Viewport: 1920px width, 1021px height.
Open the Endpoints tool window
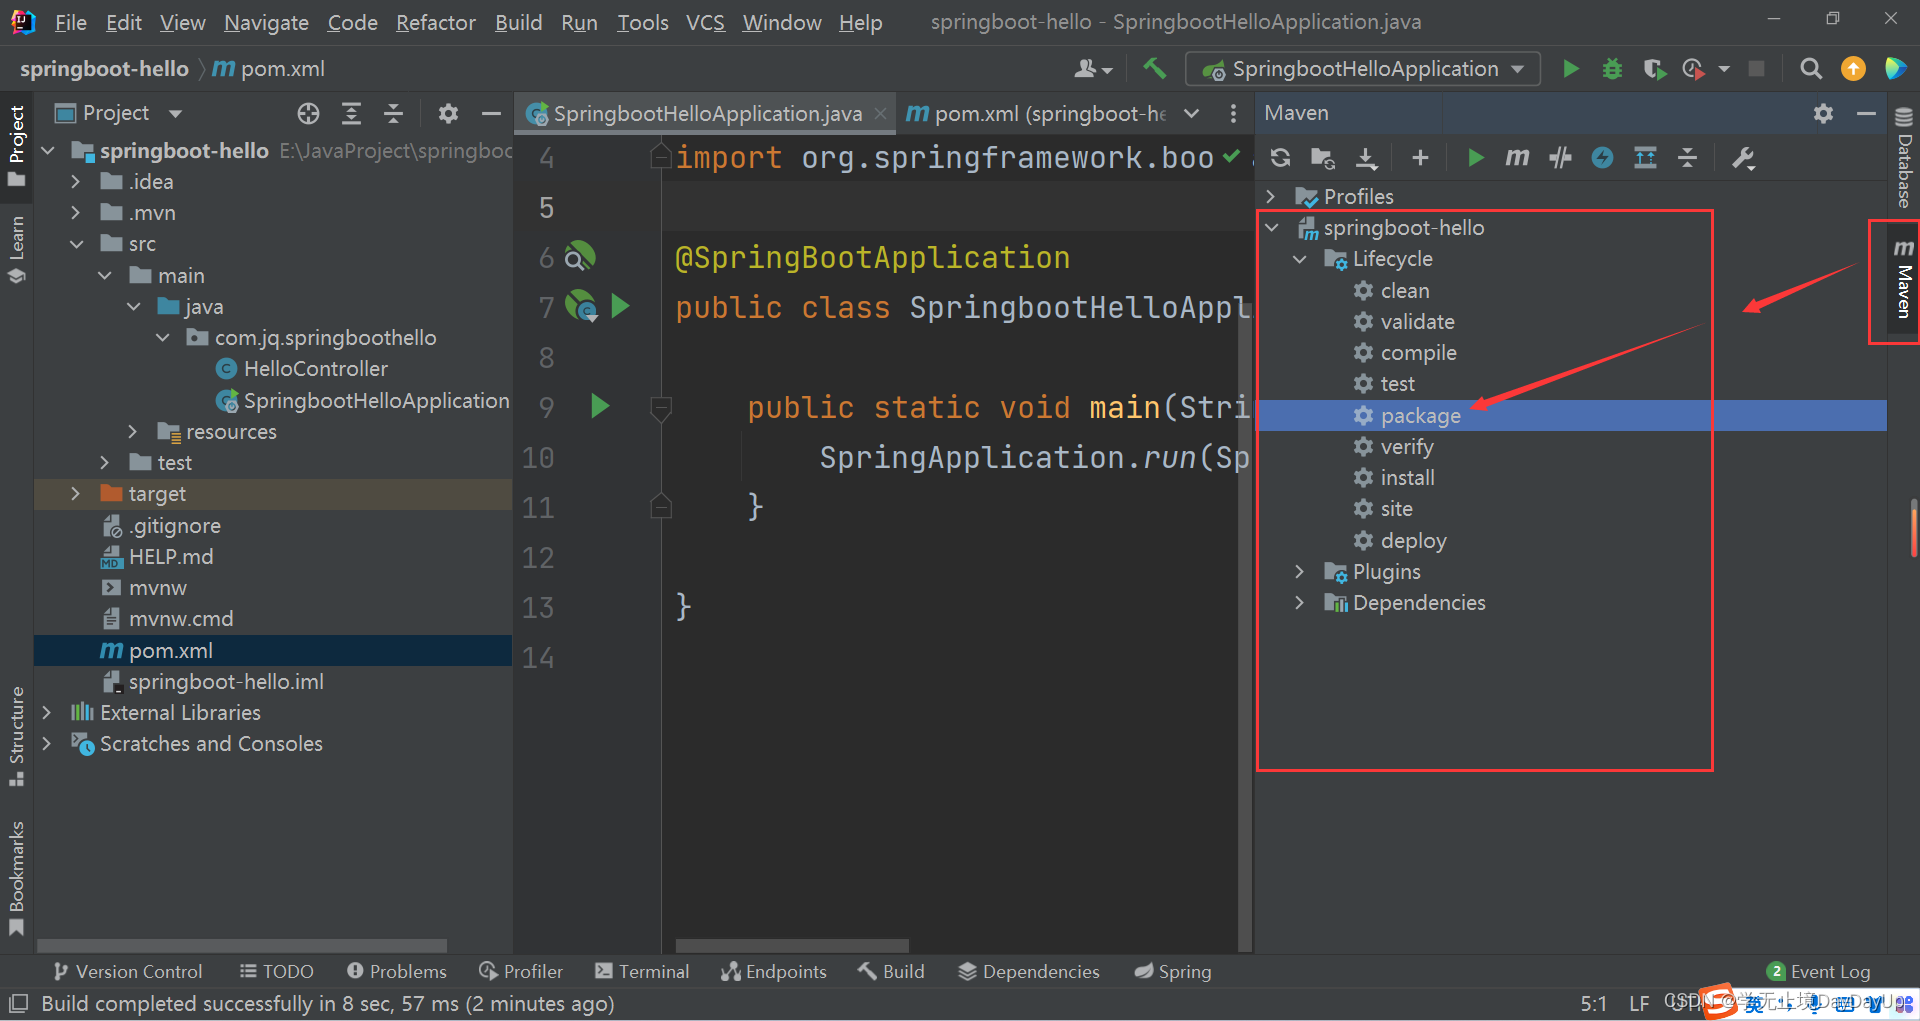773,971
